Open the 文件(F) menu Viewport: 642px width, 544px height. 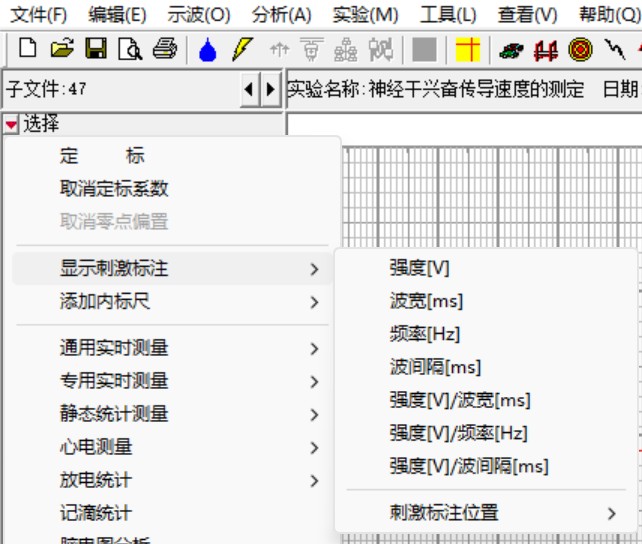tap(38, 15)
